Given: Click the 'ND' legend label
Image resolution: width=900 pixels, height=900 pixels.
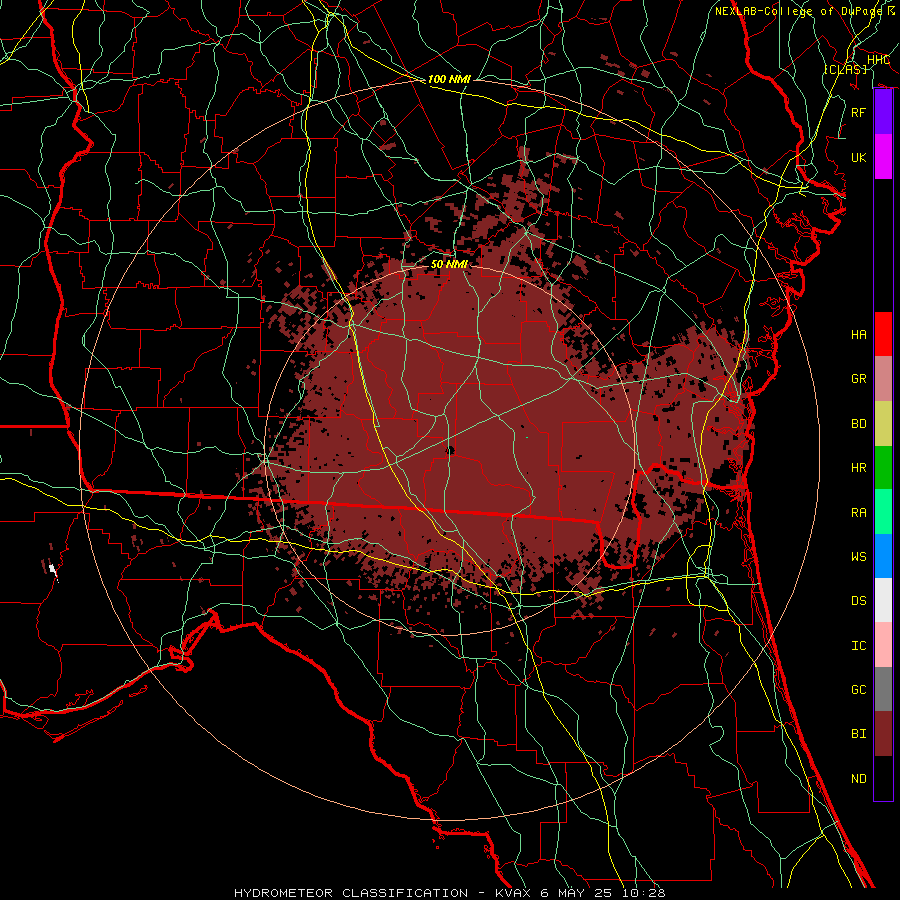Looking at the screenshot, I should tap(858, 779).
